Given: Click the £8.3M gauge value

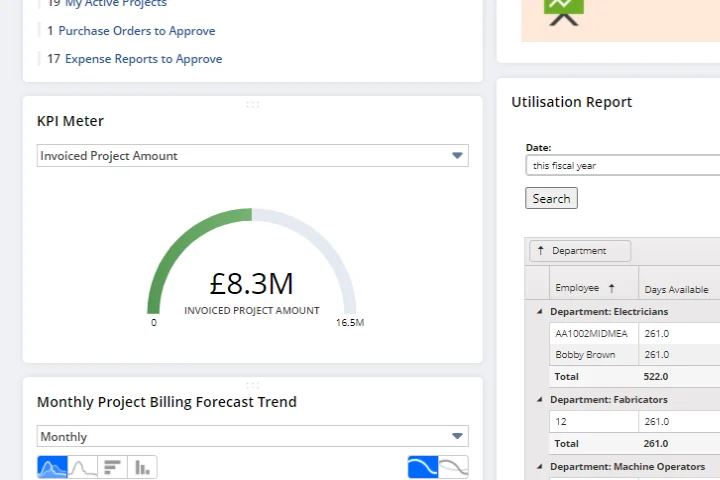Looking at the screenshot, I should (x=252, y=283).
